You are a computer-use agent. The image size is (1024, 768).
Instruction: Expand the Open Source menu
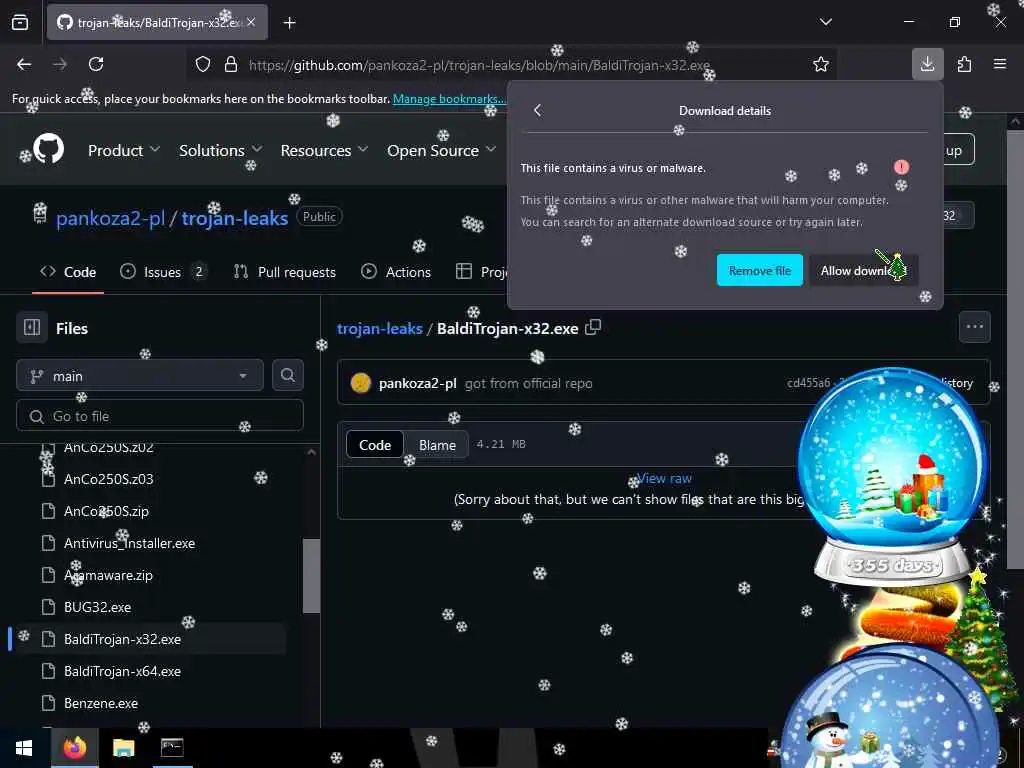click(x=442, y=150)
